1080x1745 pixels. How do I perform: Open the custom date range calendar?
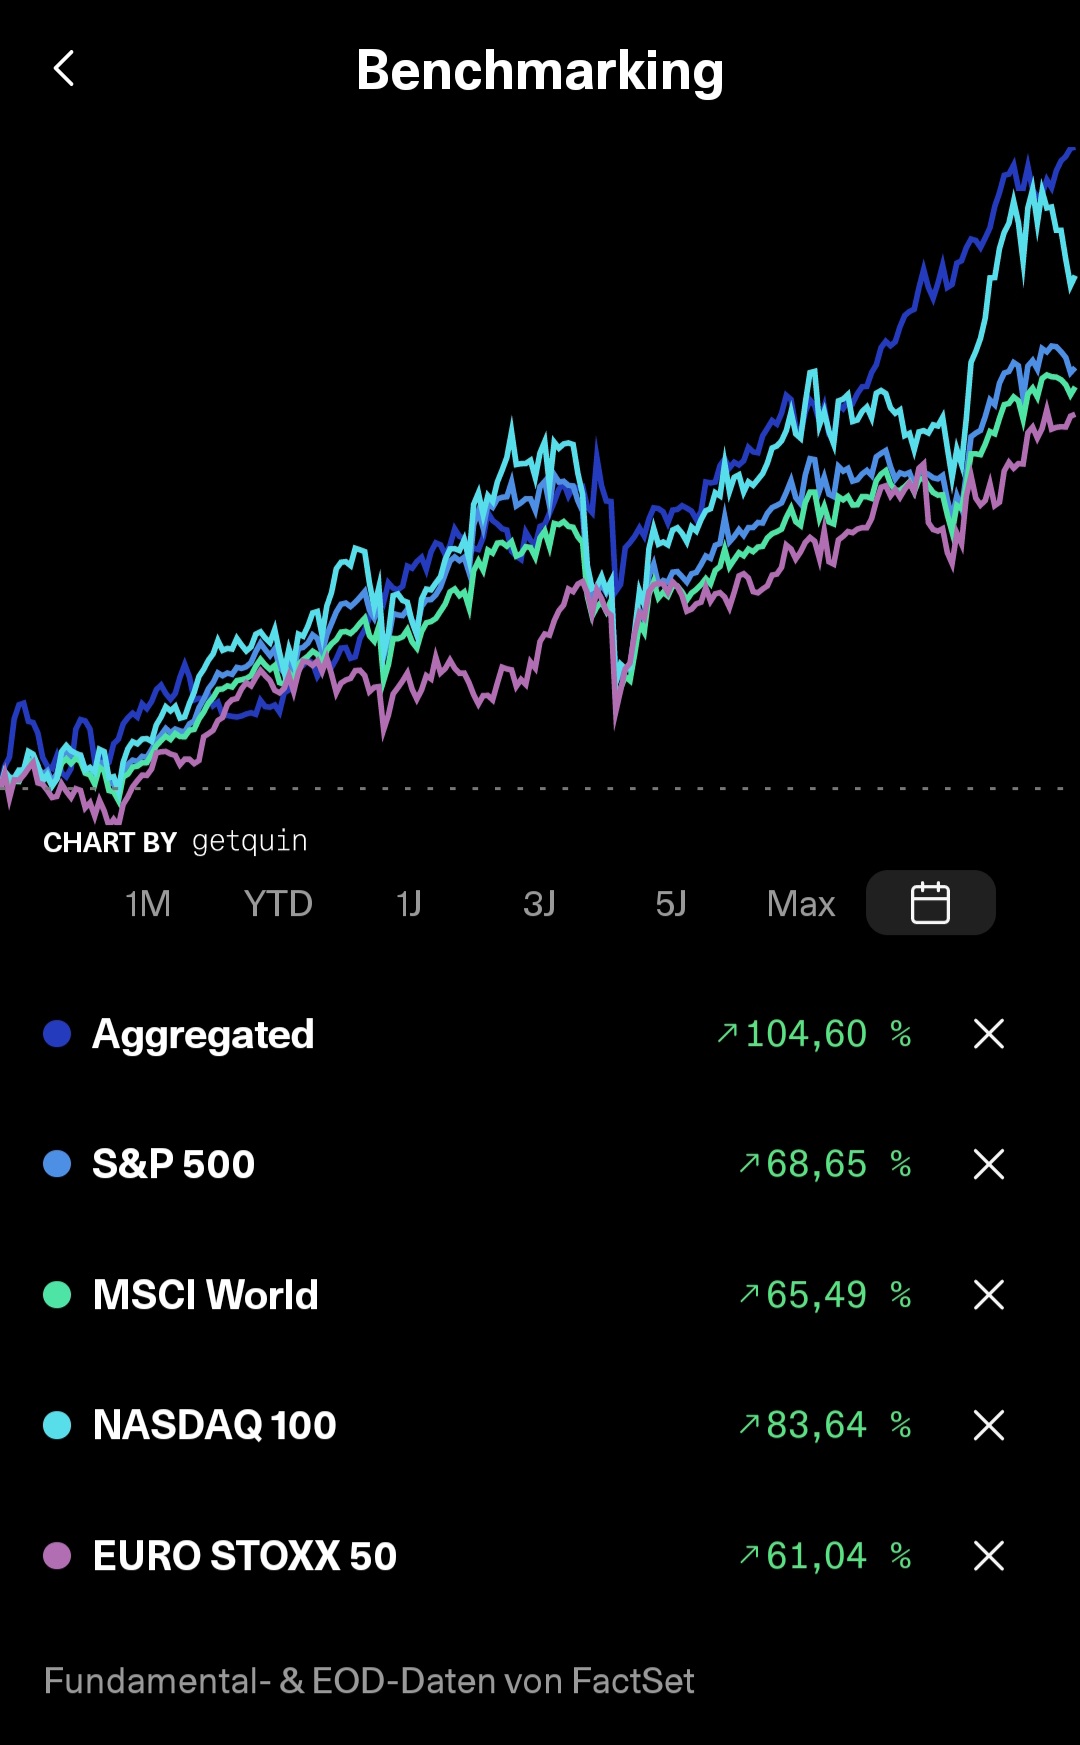[930, 903]
